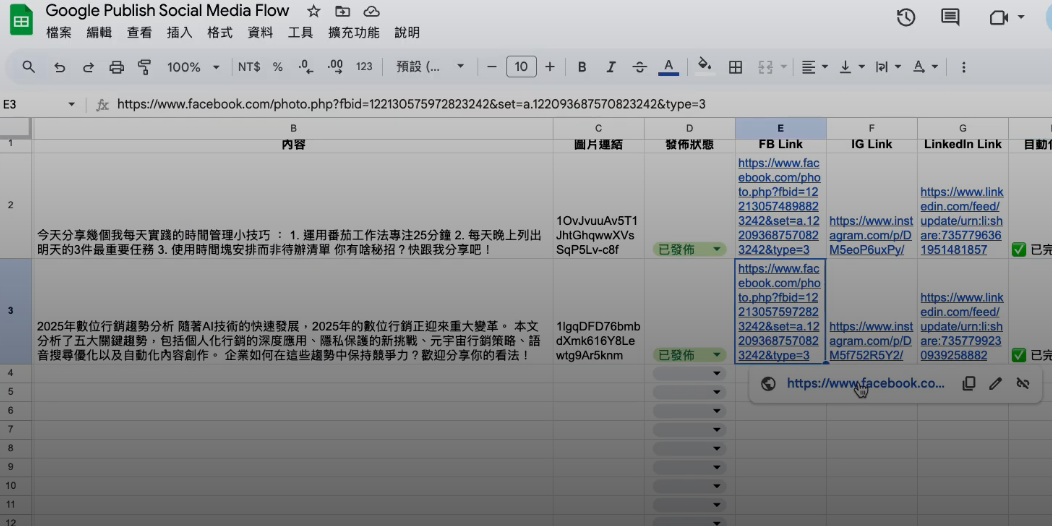Click the formula bar URL text
Screen dimensions: 1052x526
point(411,105)
